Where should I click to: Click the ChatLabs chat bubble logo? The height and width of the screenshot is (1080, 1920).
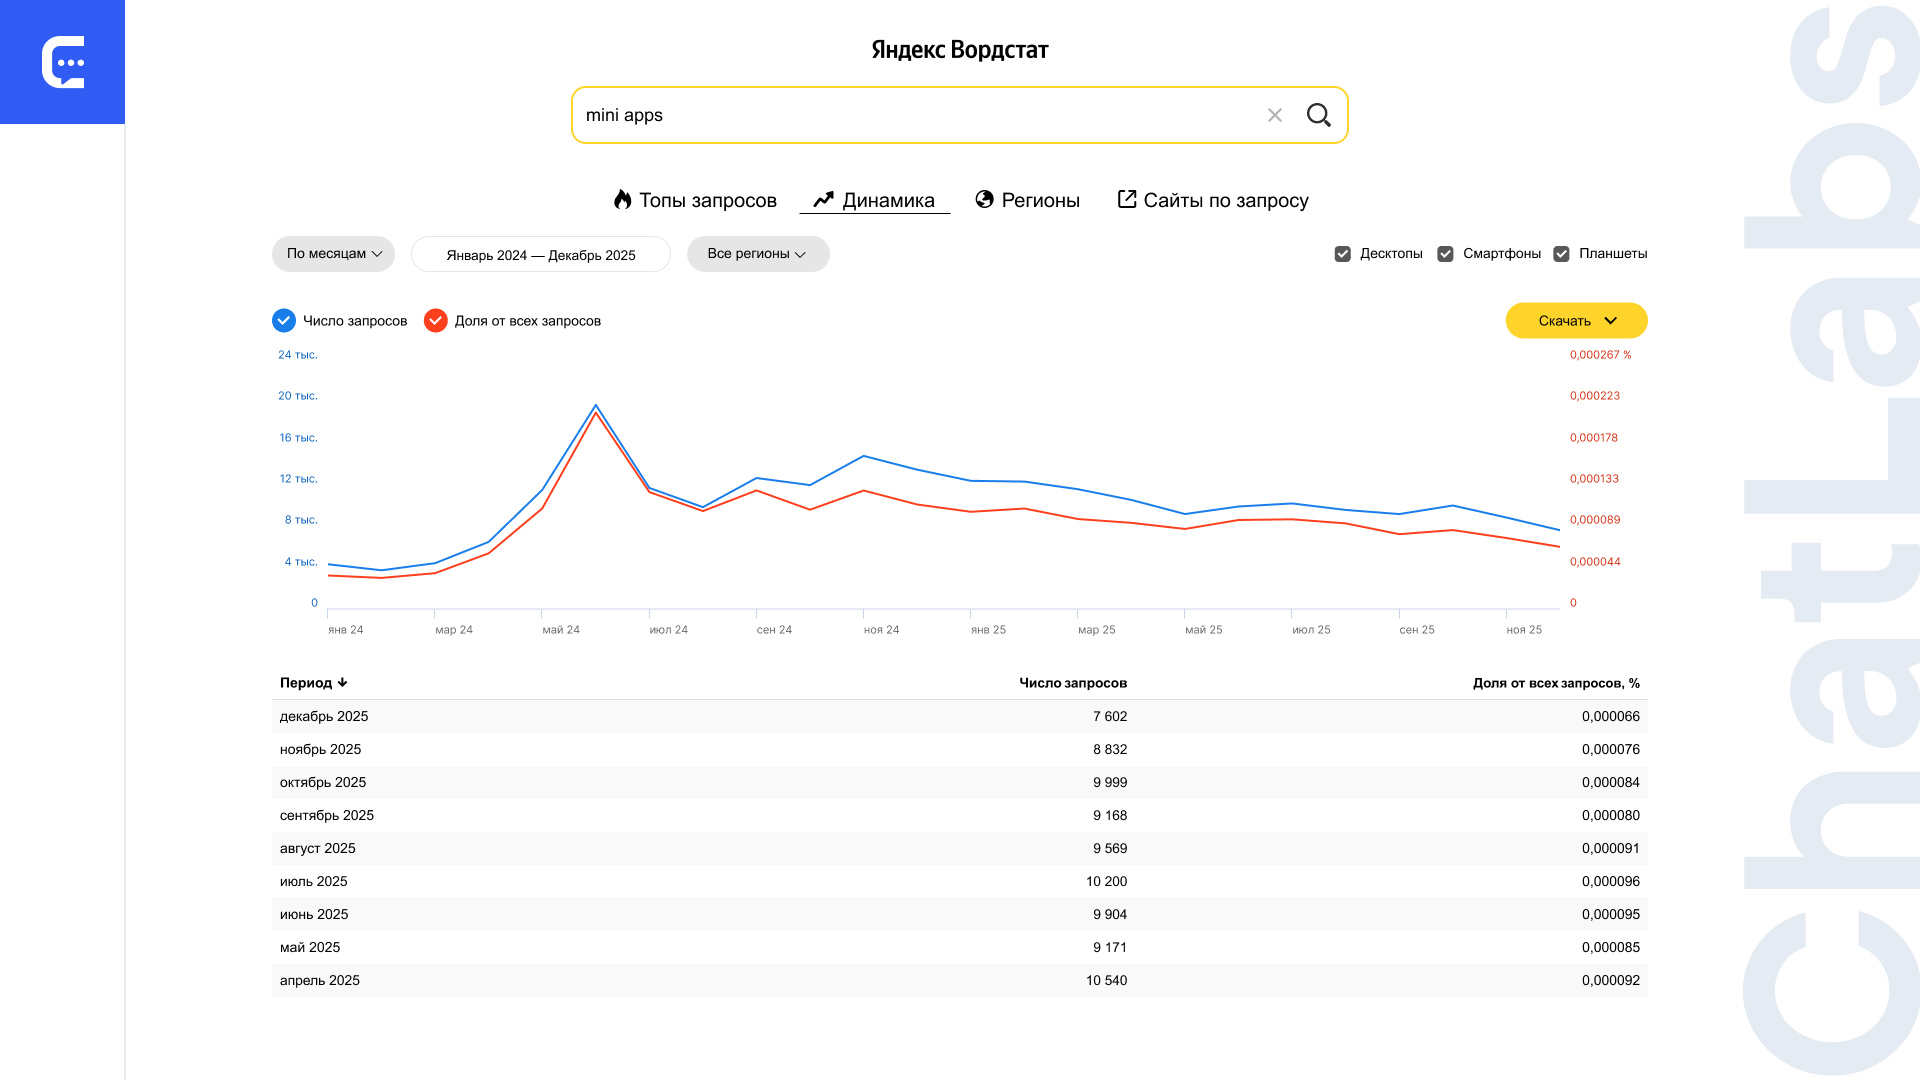coord(63,62)
